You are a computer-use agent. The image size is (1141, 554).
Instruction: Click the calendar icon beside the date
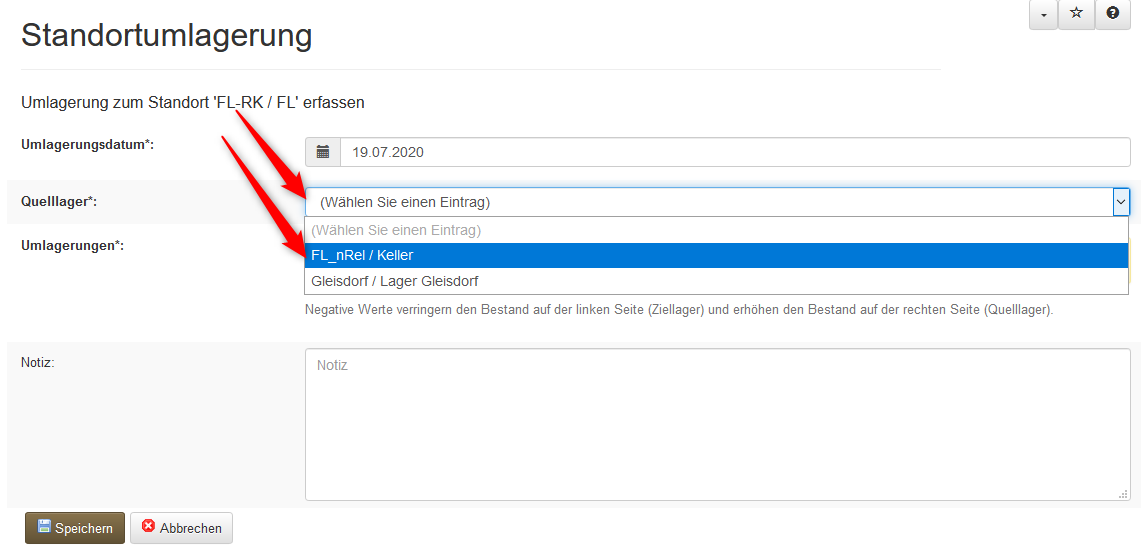[323, 153]
